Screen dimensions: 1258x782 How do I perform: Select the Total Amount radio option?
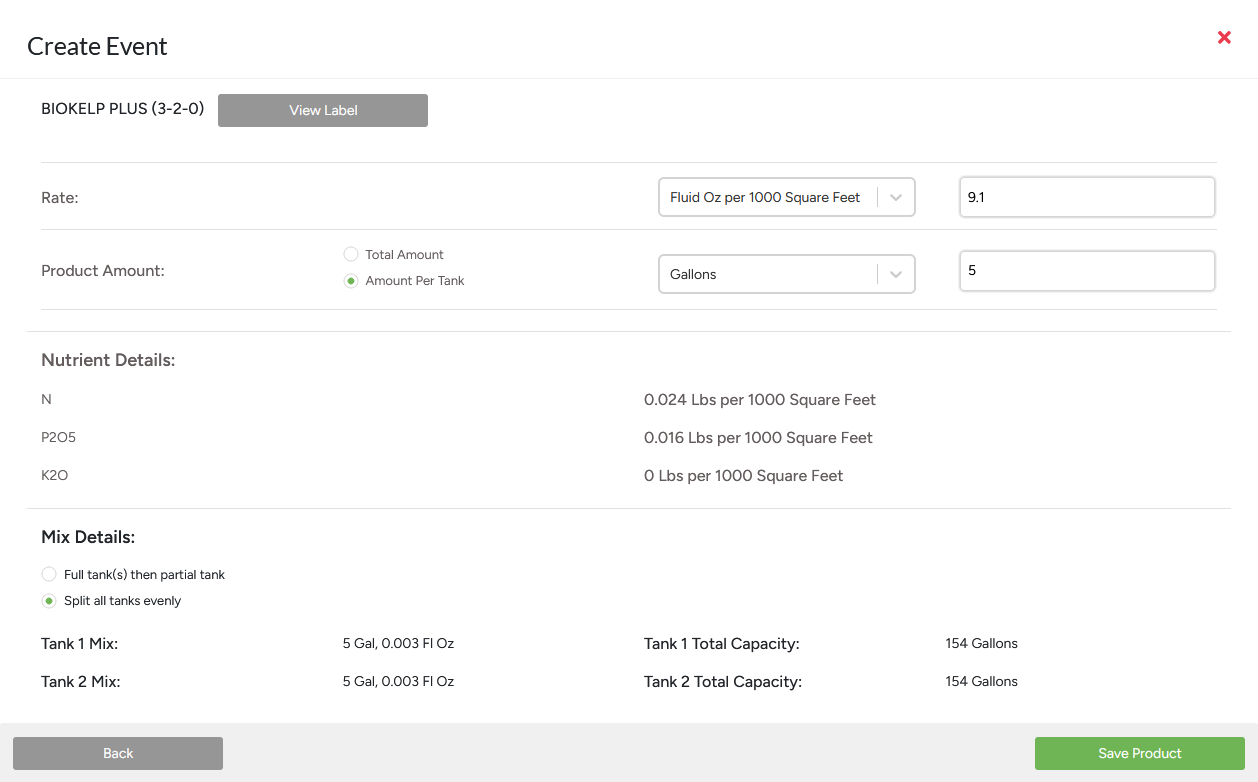click(x=351, y=255)
